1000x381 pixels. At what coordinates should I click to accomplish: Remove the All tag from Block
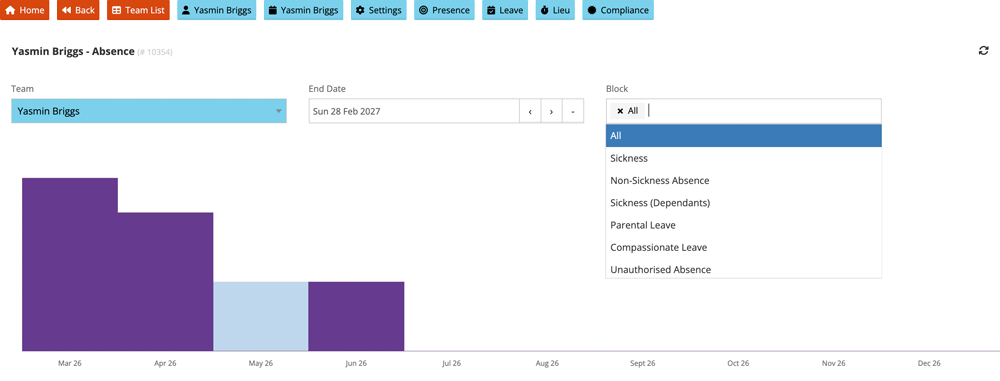620,111
